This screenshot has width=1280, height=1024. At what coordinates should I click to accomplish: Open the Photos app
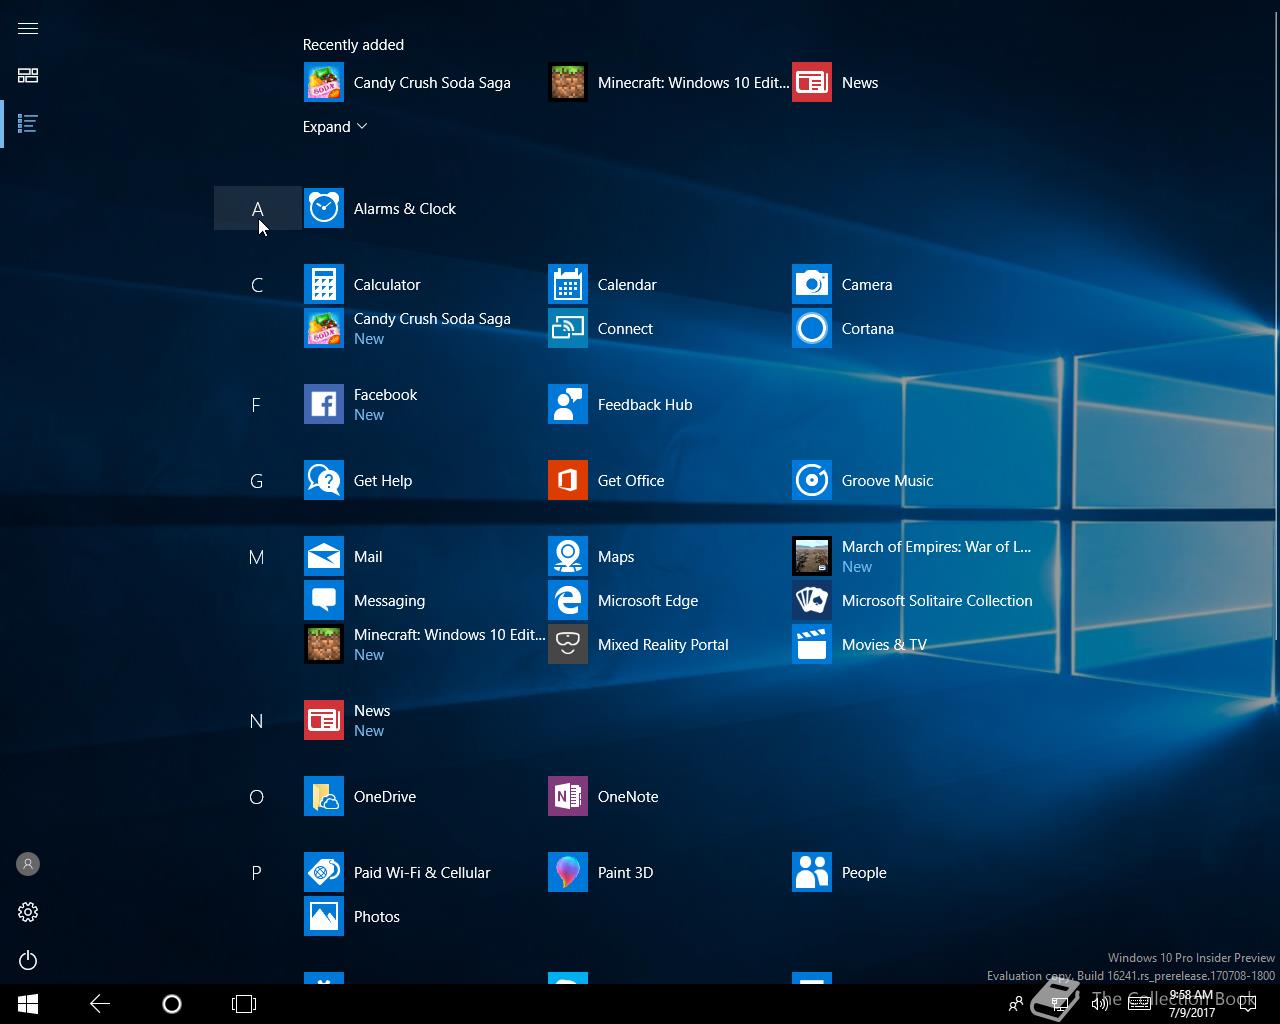(423, 916)
